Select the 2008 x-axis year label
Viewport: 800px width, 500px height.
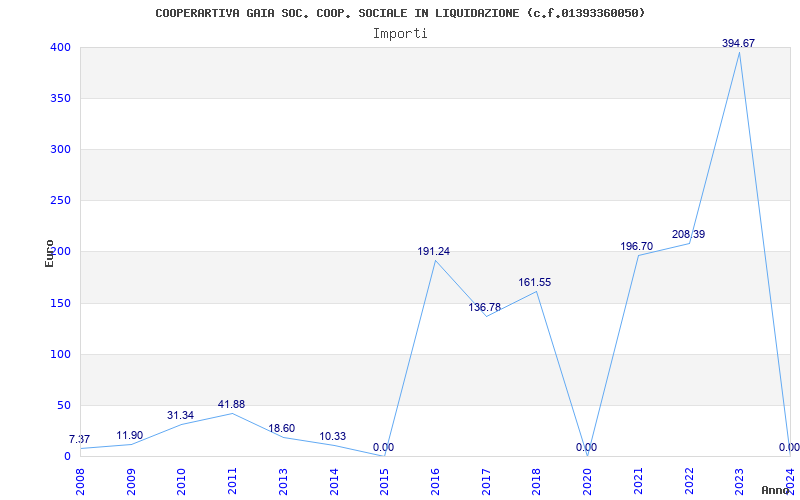80,480
